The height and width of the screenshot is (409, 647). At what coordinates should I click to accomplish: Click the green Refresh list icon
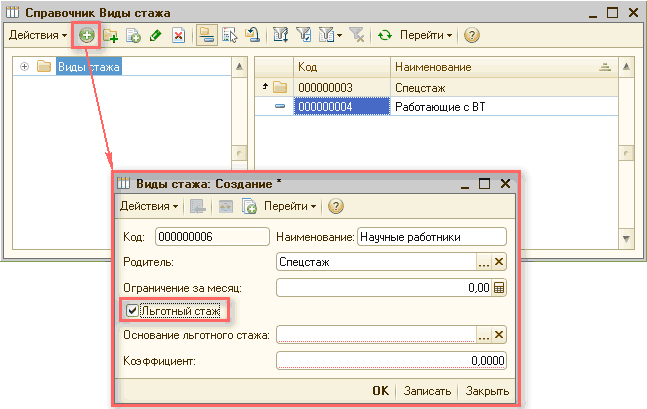(384, 35)
